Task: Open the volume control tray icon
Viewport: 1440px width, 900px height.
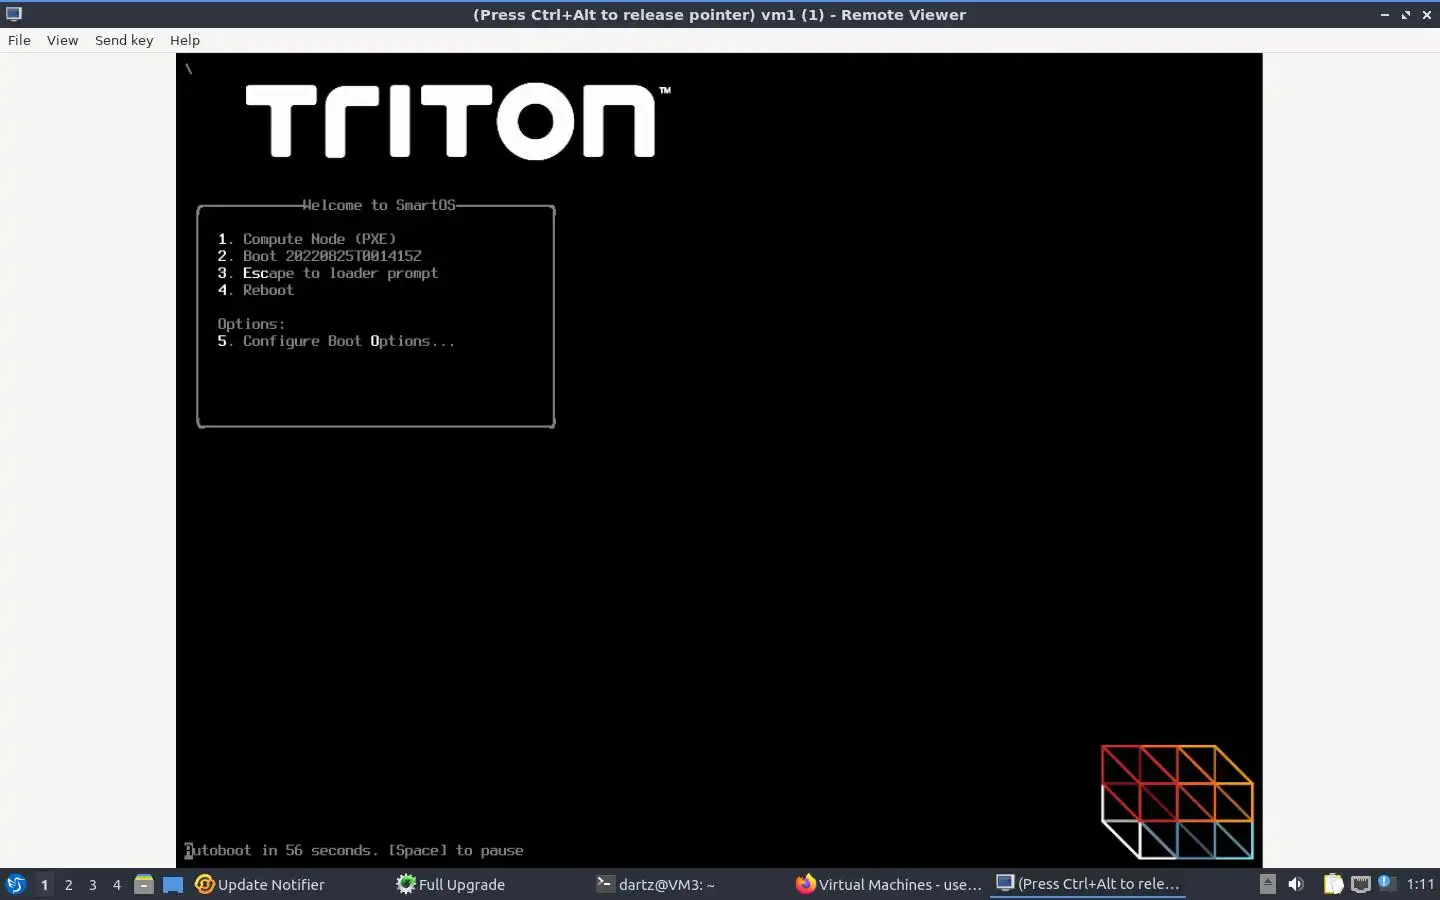Action: tap(1296, 884)
